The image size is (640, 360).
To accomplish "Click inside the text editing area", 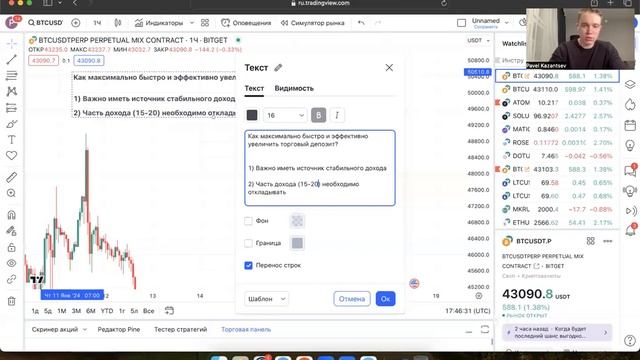I will click(320, 168).
